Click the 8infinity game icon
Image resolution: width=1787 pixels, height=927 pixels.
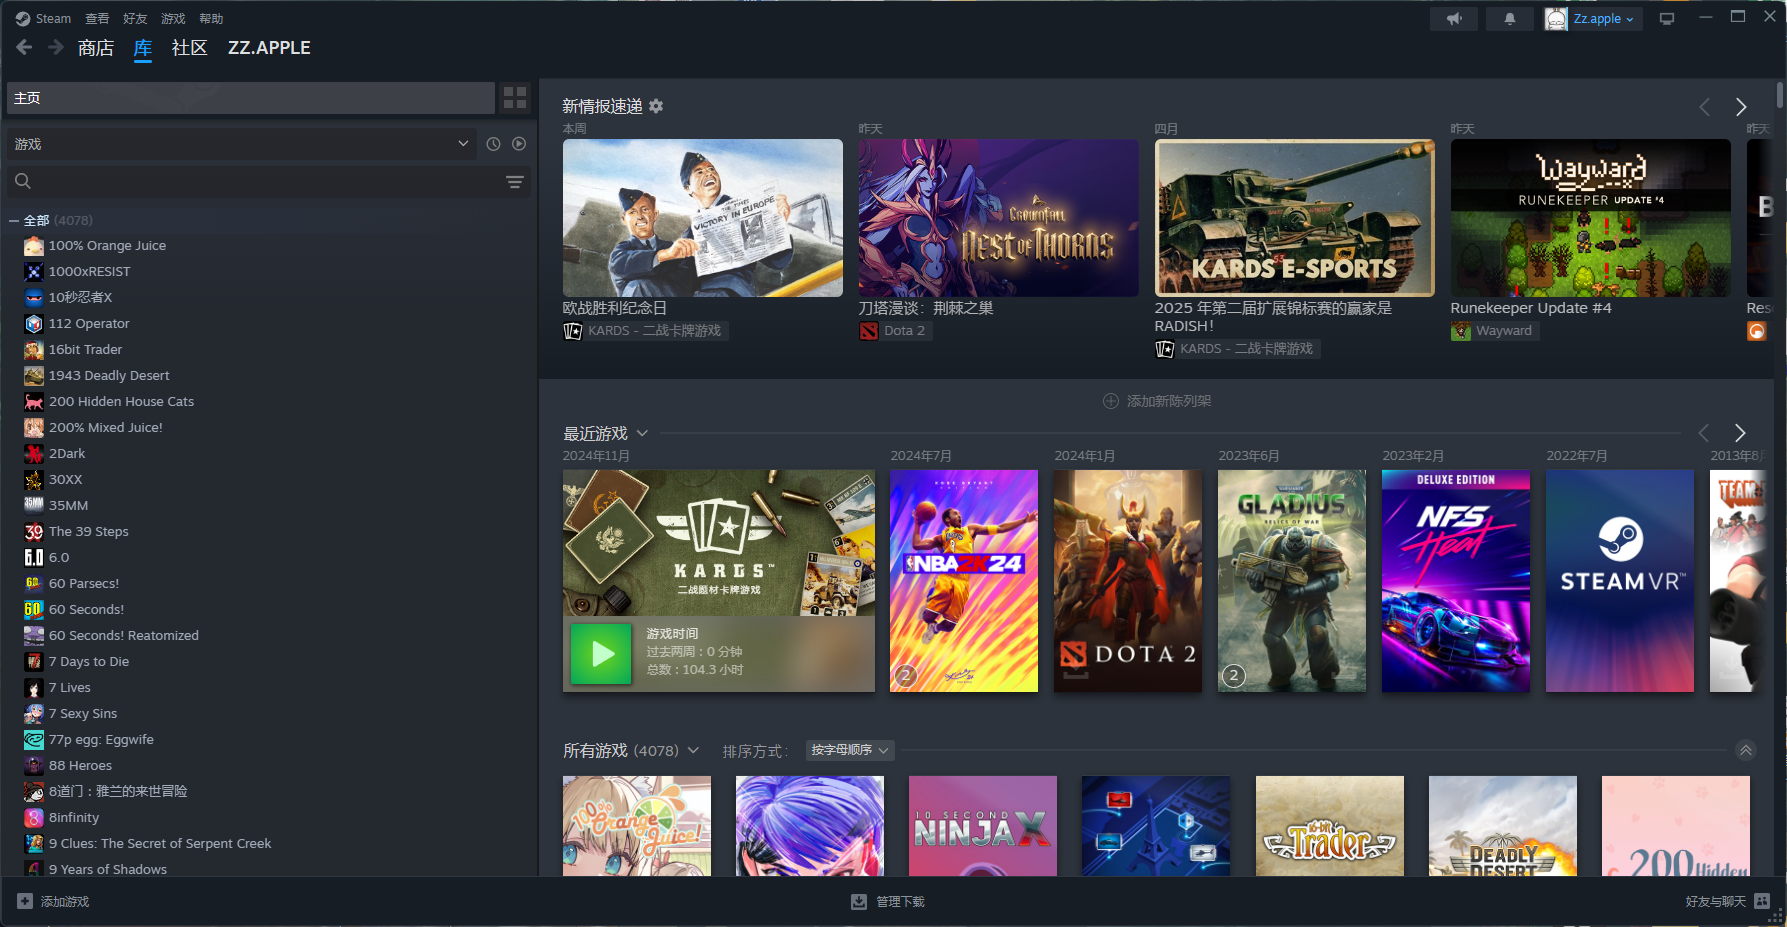click(34, 818)
